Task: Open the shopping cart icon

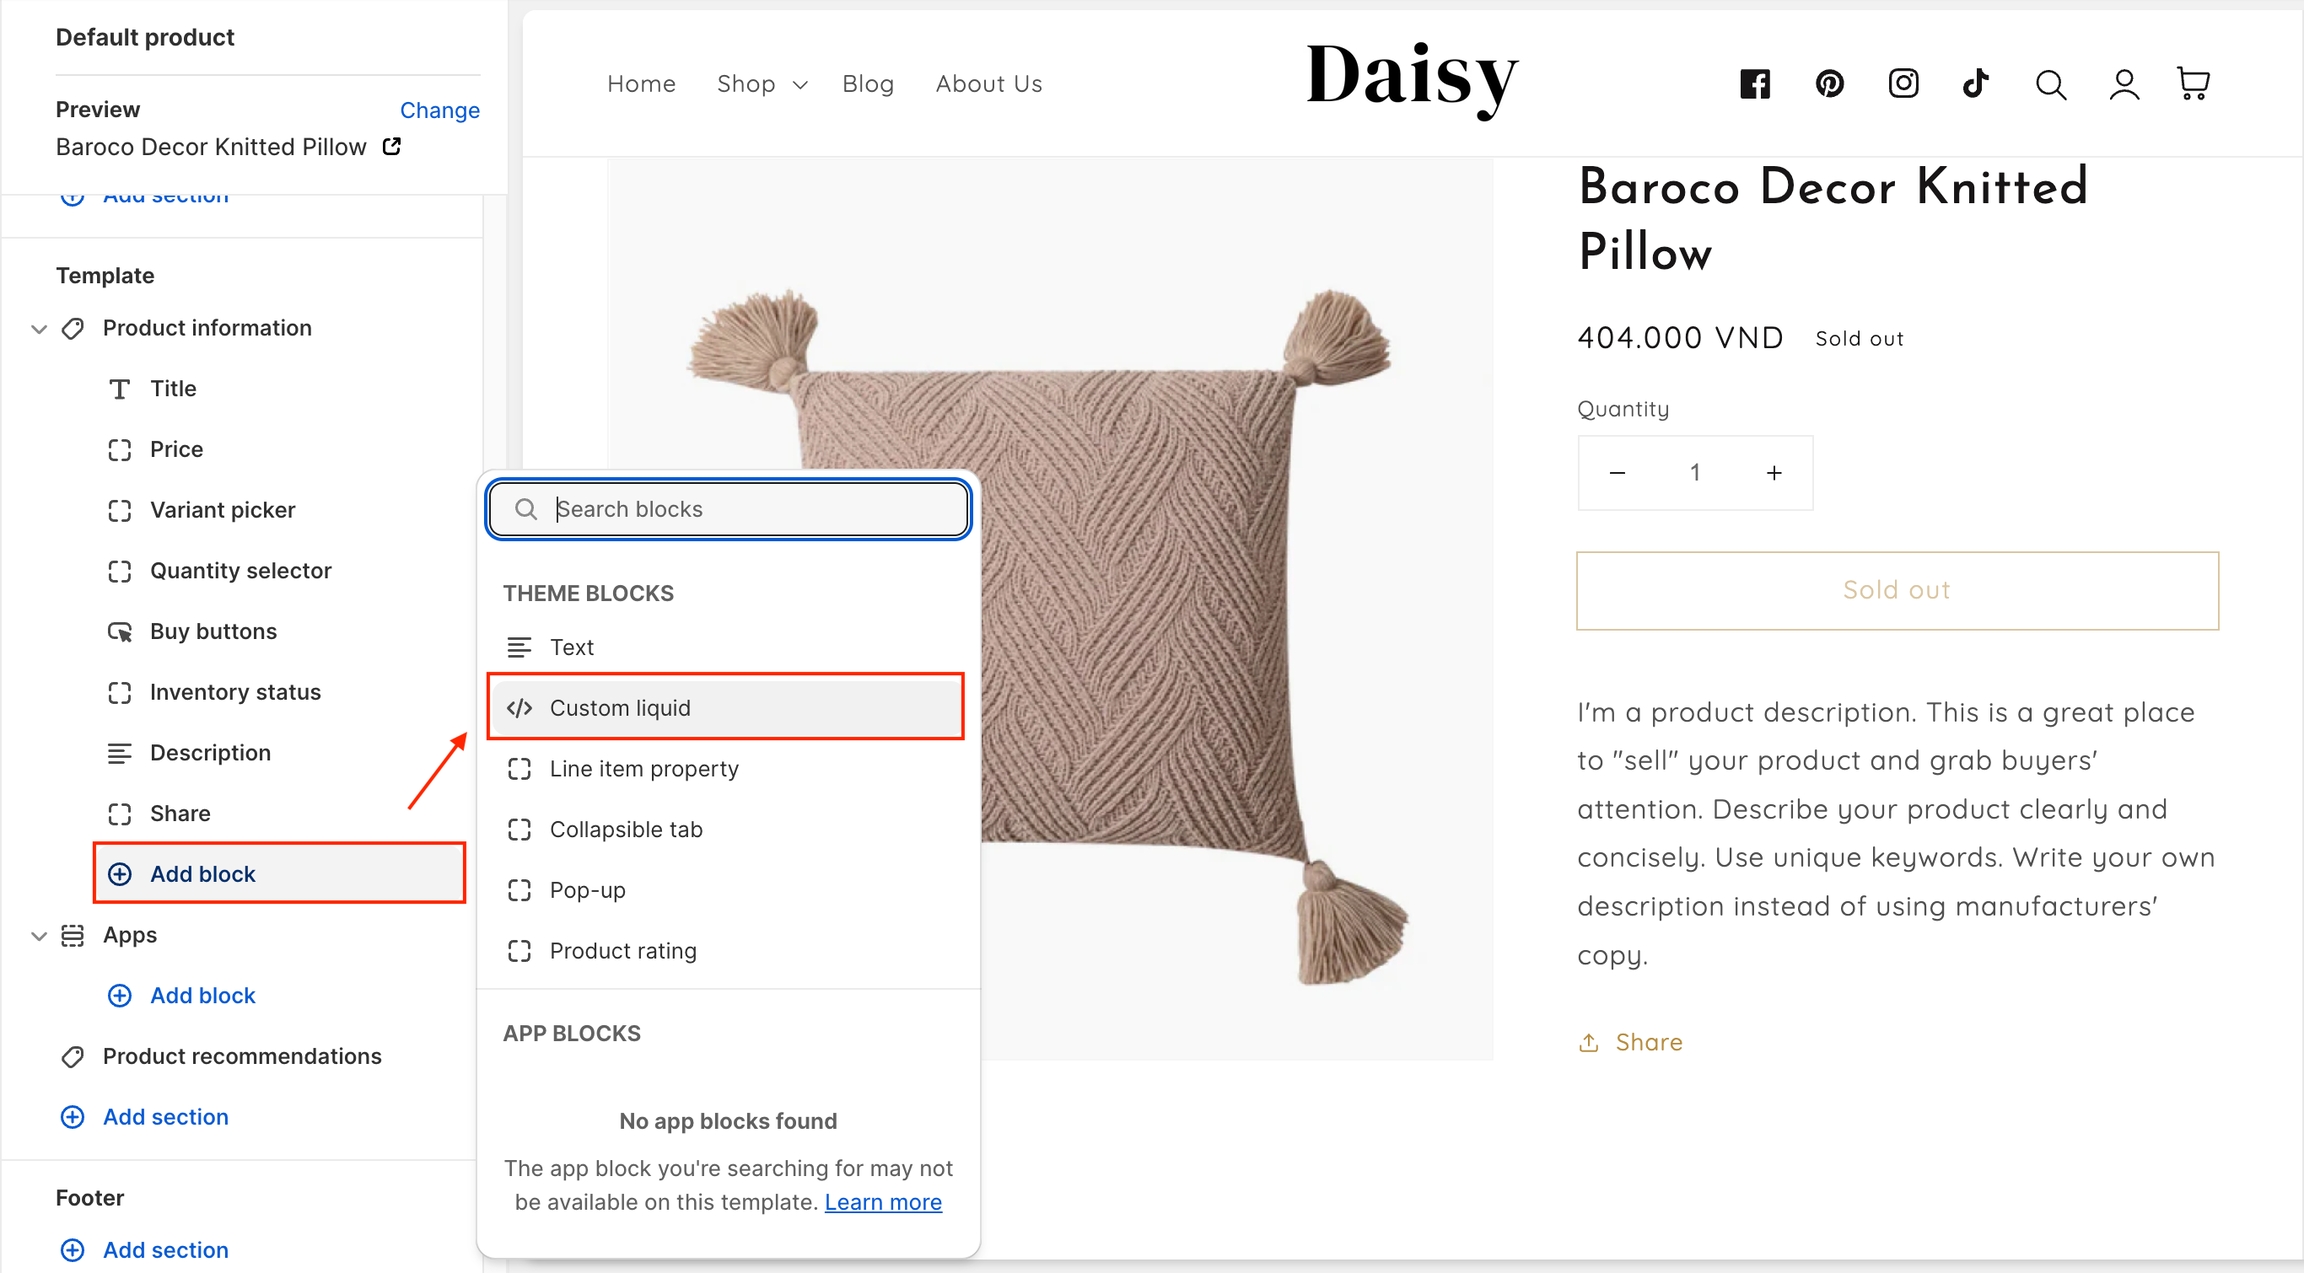Action: [2193, 84]
